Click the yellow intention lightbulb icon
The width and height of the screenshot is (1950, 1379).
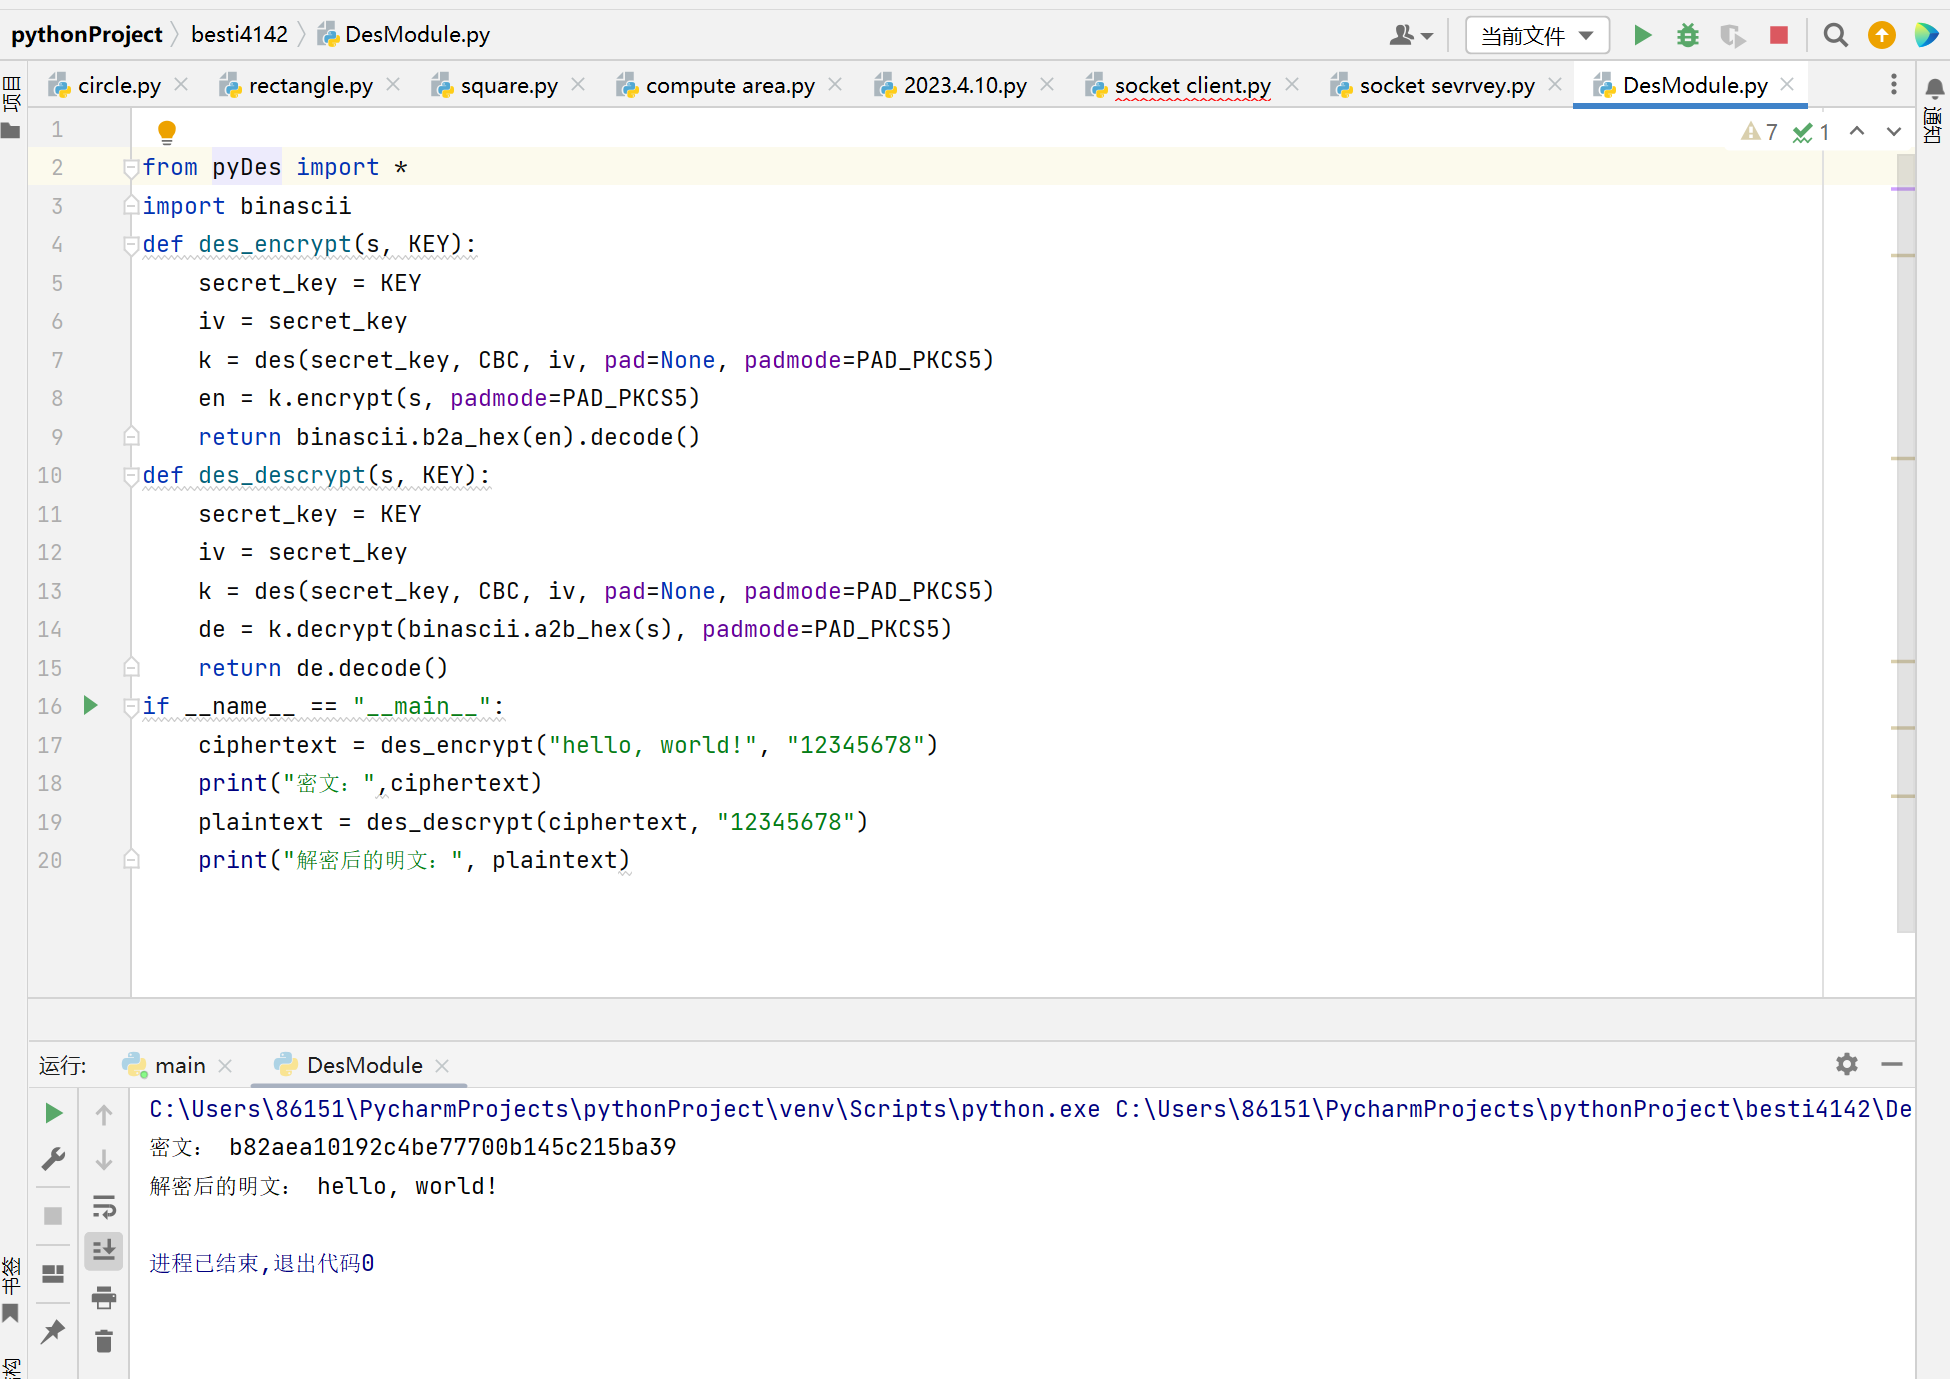167,131
